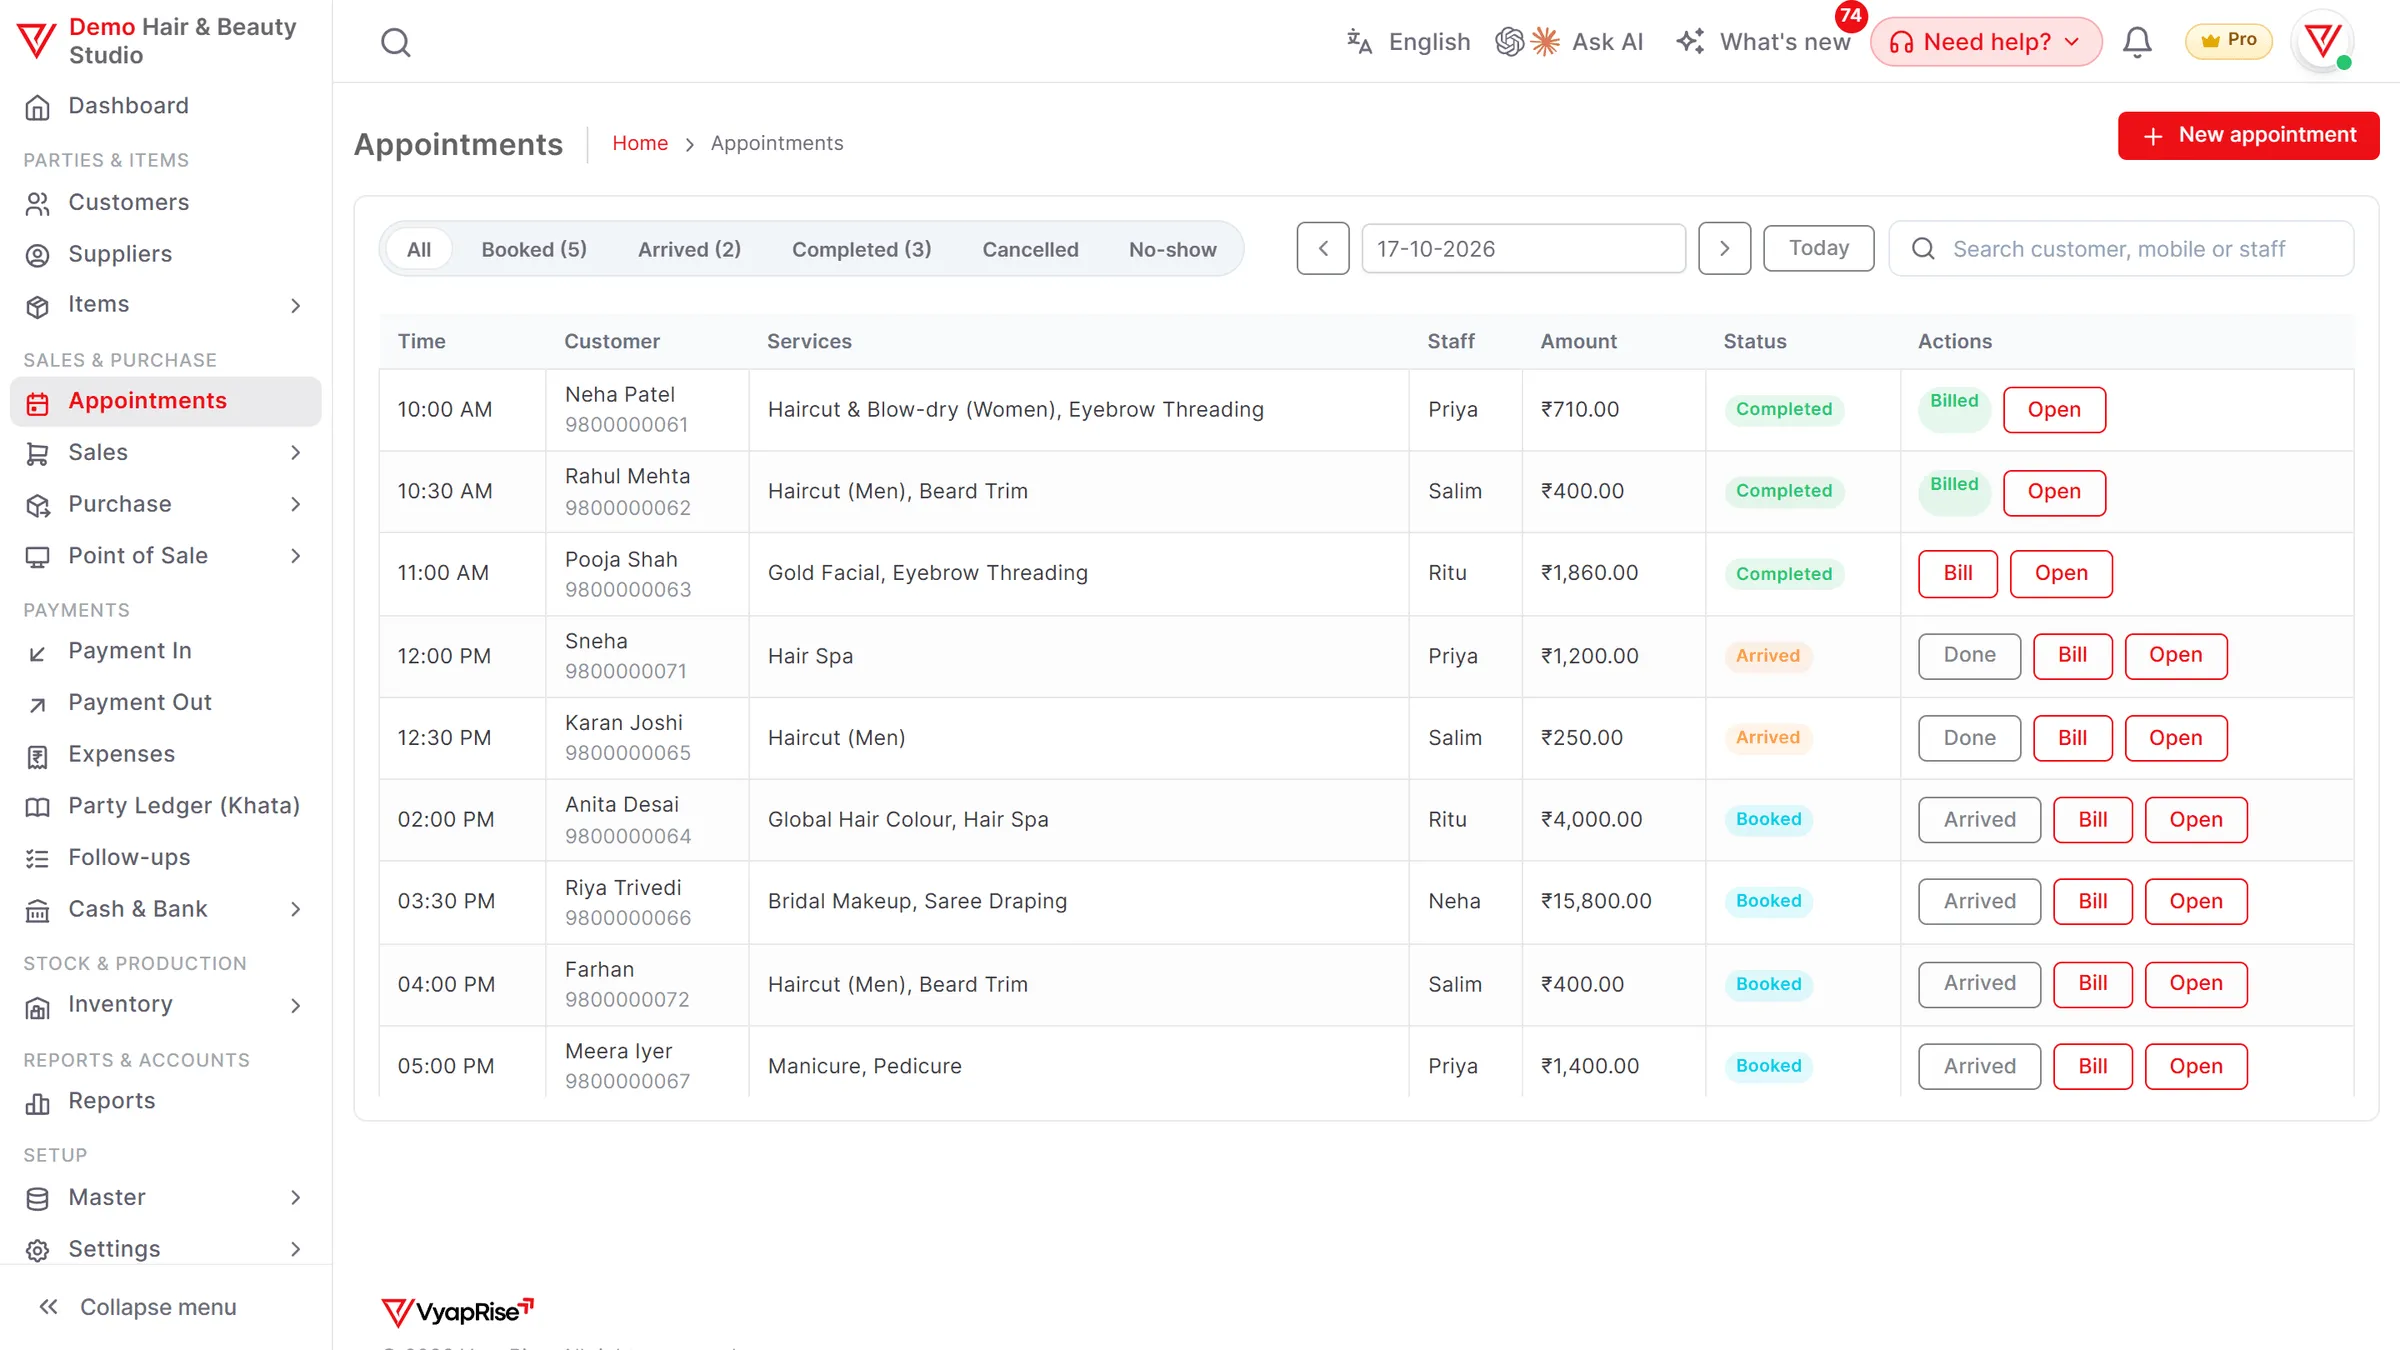2400x1350 pixels.
Task: Select the Booked (5) filter tab
Action: coord(534,249)
